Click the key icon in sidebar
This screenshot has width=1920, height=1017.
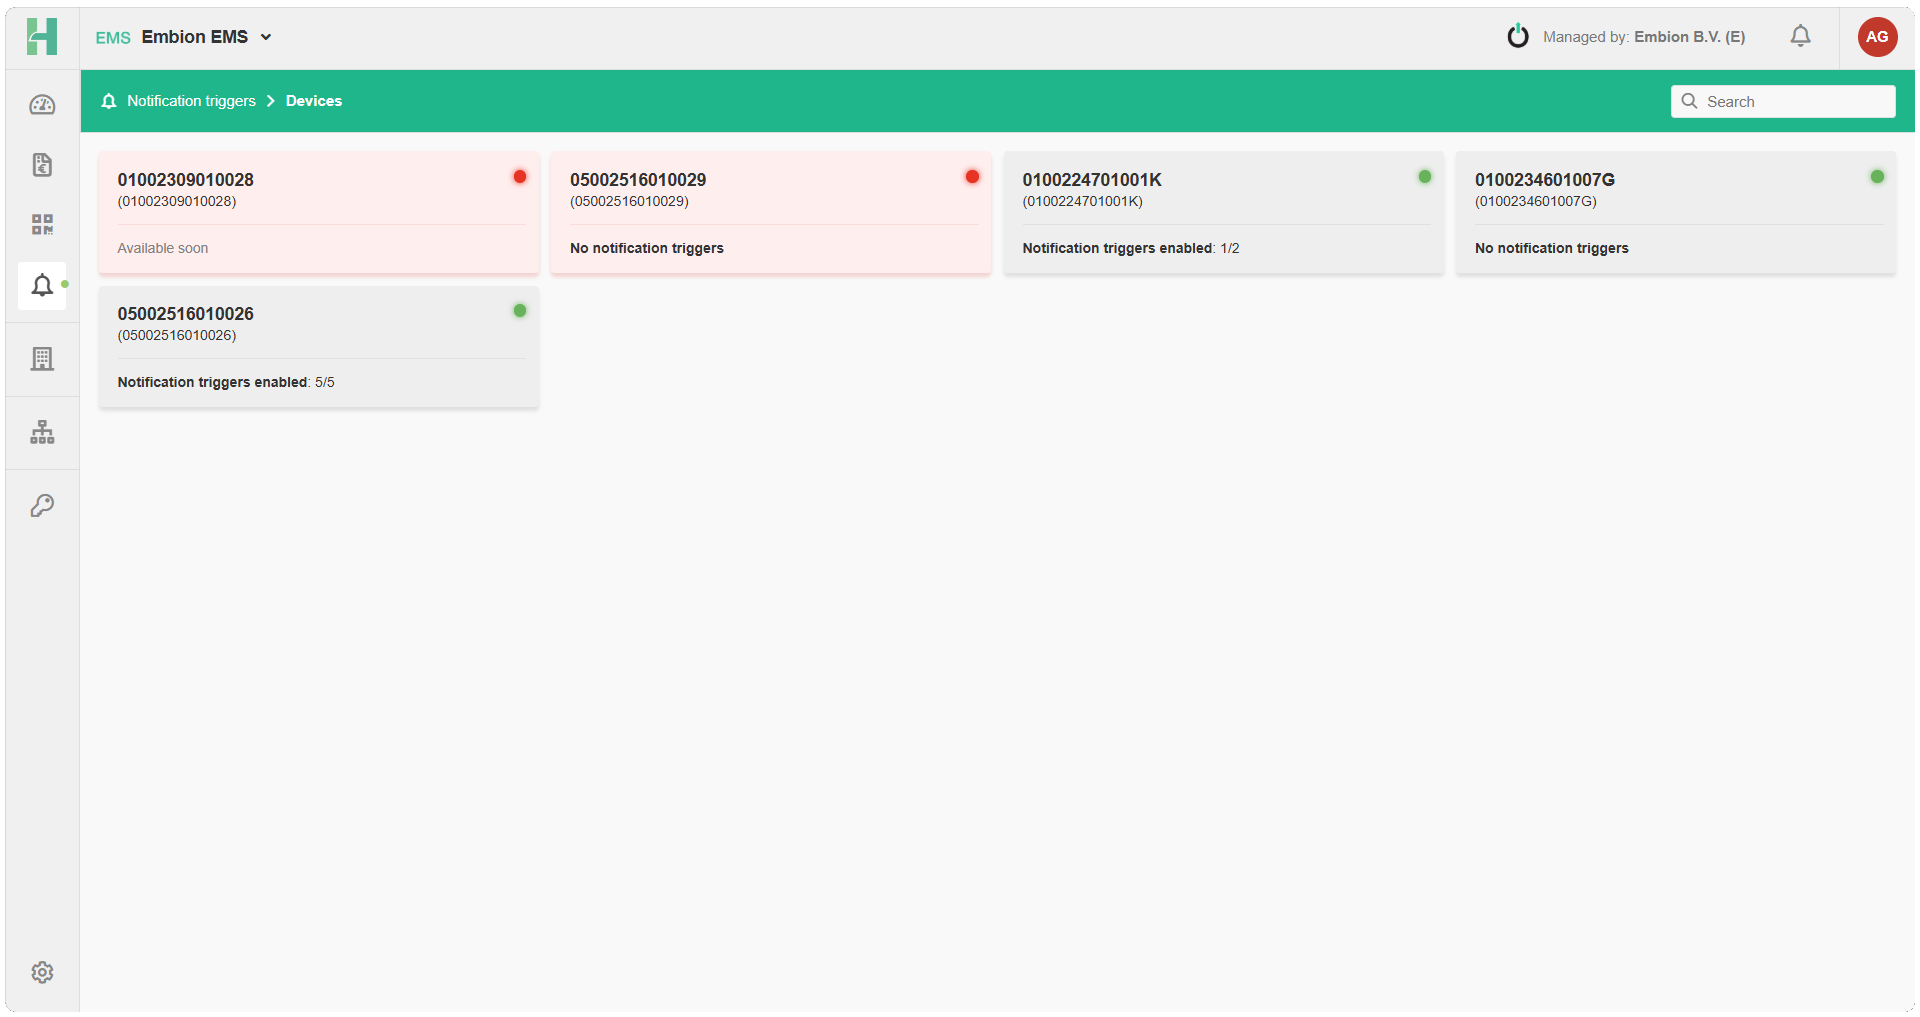(42, 506)
